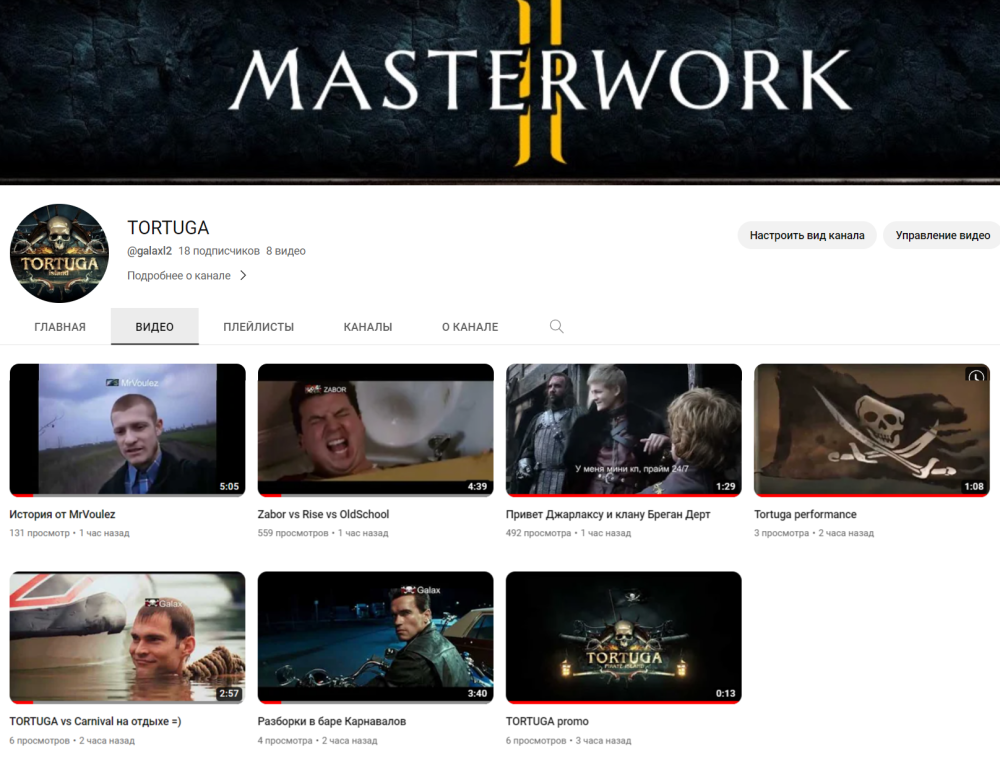Go to the КАНАЛЫ tab
This screenshot has height=759, width=1000.
click(368, 327)
